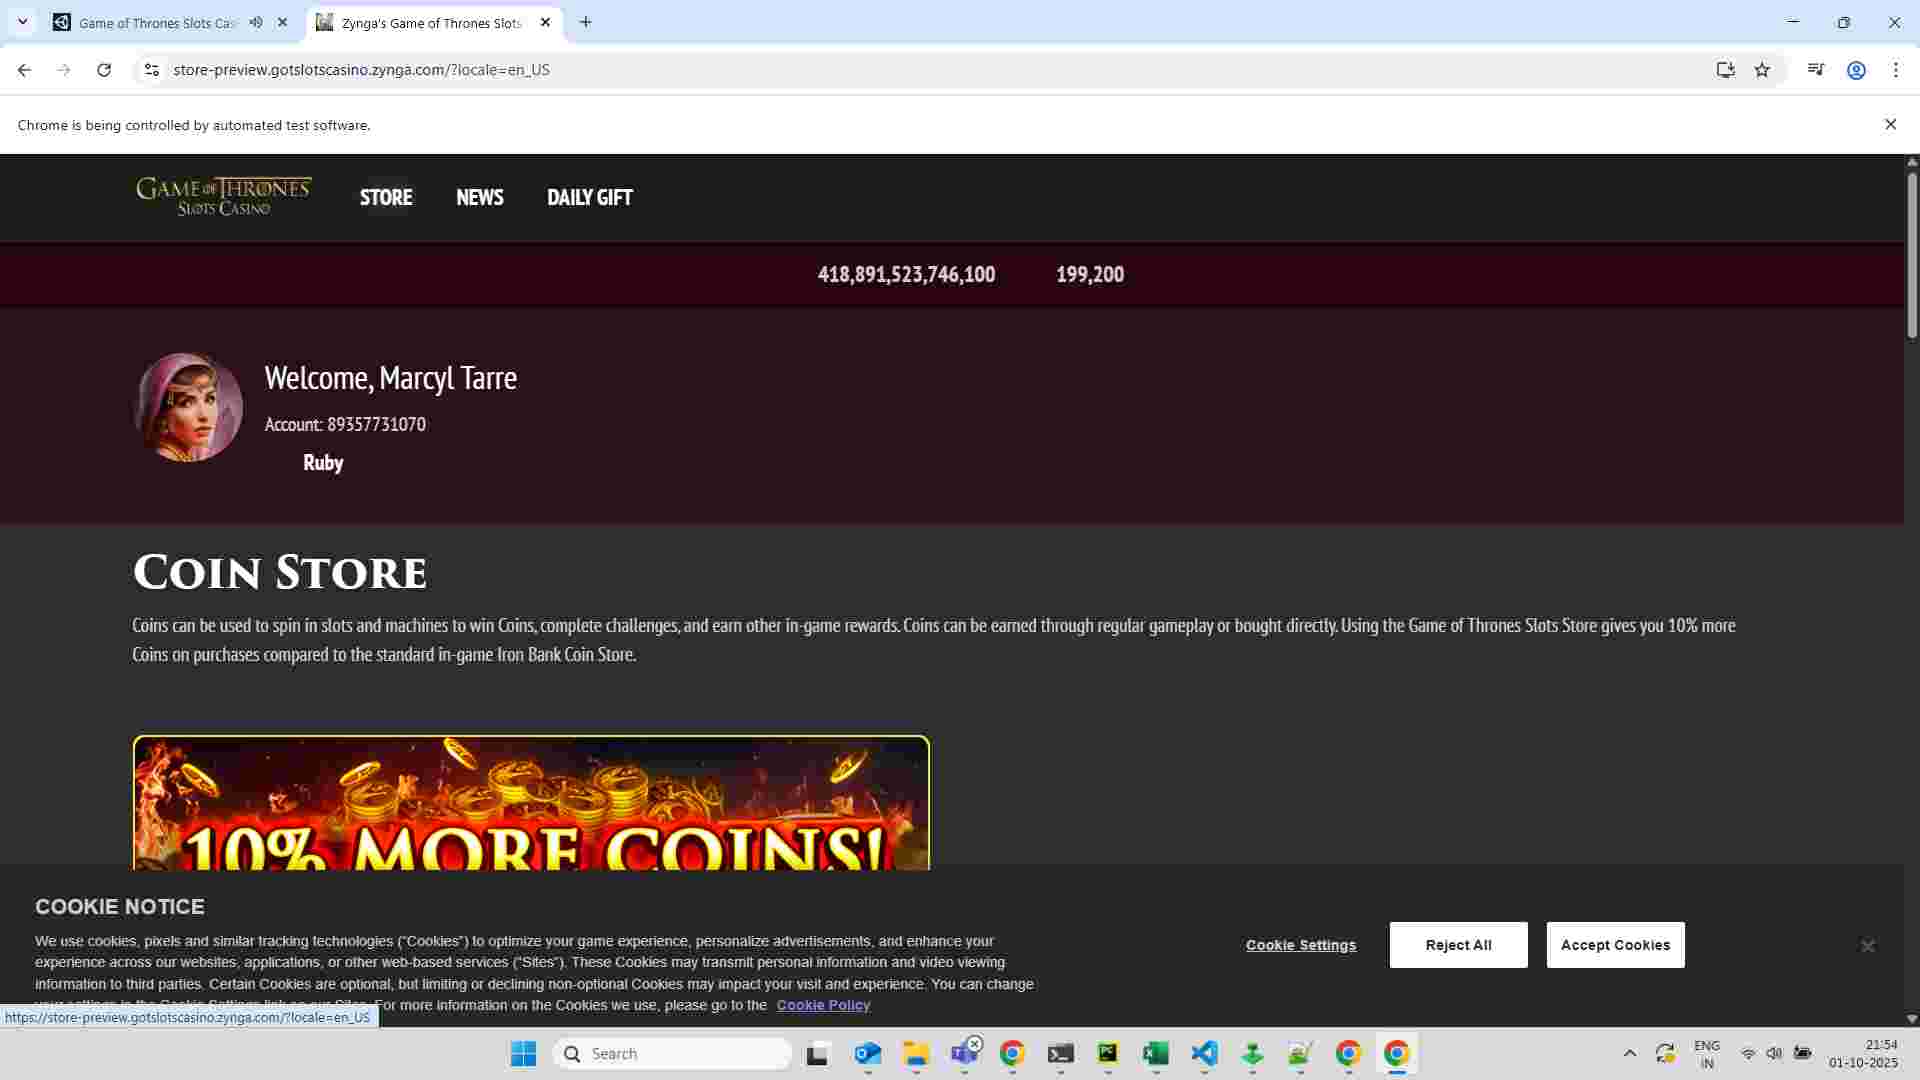Click the media controls icon in Chrome toolbar
Viewport: 1920px width, 1080px height.
(x=1816, y=70)
